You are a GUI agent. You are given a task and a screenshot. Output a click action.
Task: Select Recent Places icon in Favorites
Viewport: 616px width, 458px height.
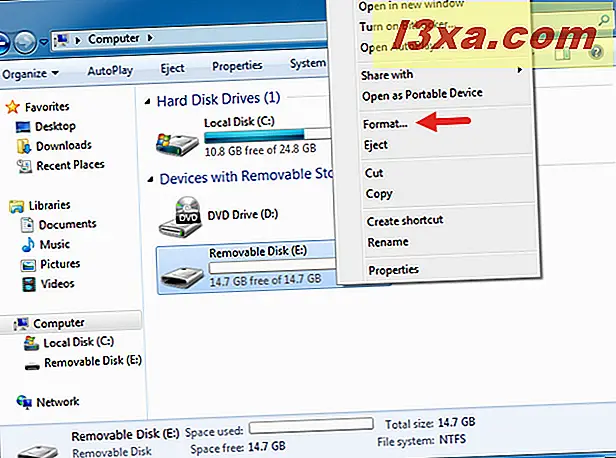click(24, 166)
